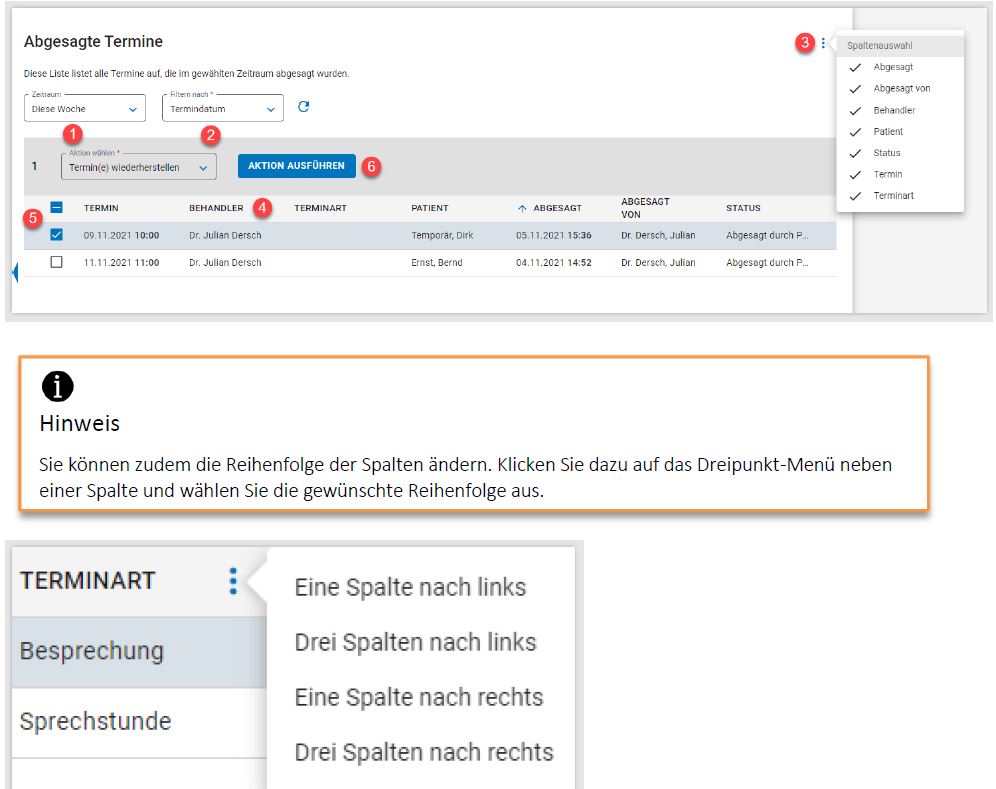Screen dimensions: 996x789
Task: Toggle 'Patient' column in Spaltenauswahl menu
Action: [x=887, y=132]
